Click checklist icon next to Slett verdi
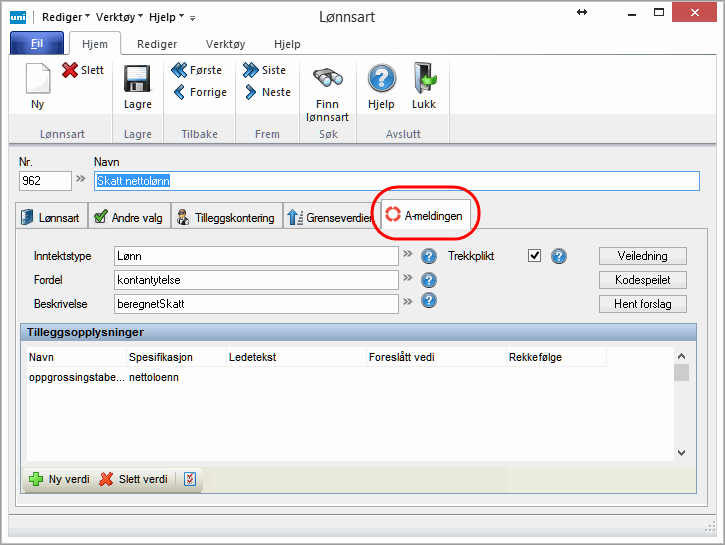This screenshot has width=725, height=545. 190,479
